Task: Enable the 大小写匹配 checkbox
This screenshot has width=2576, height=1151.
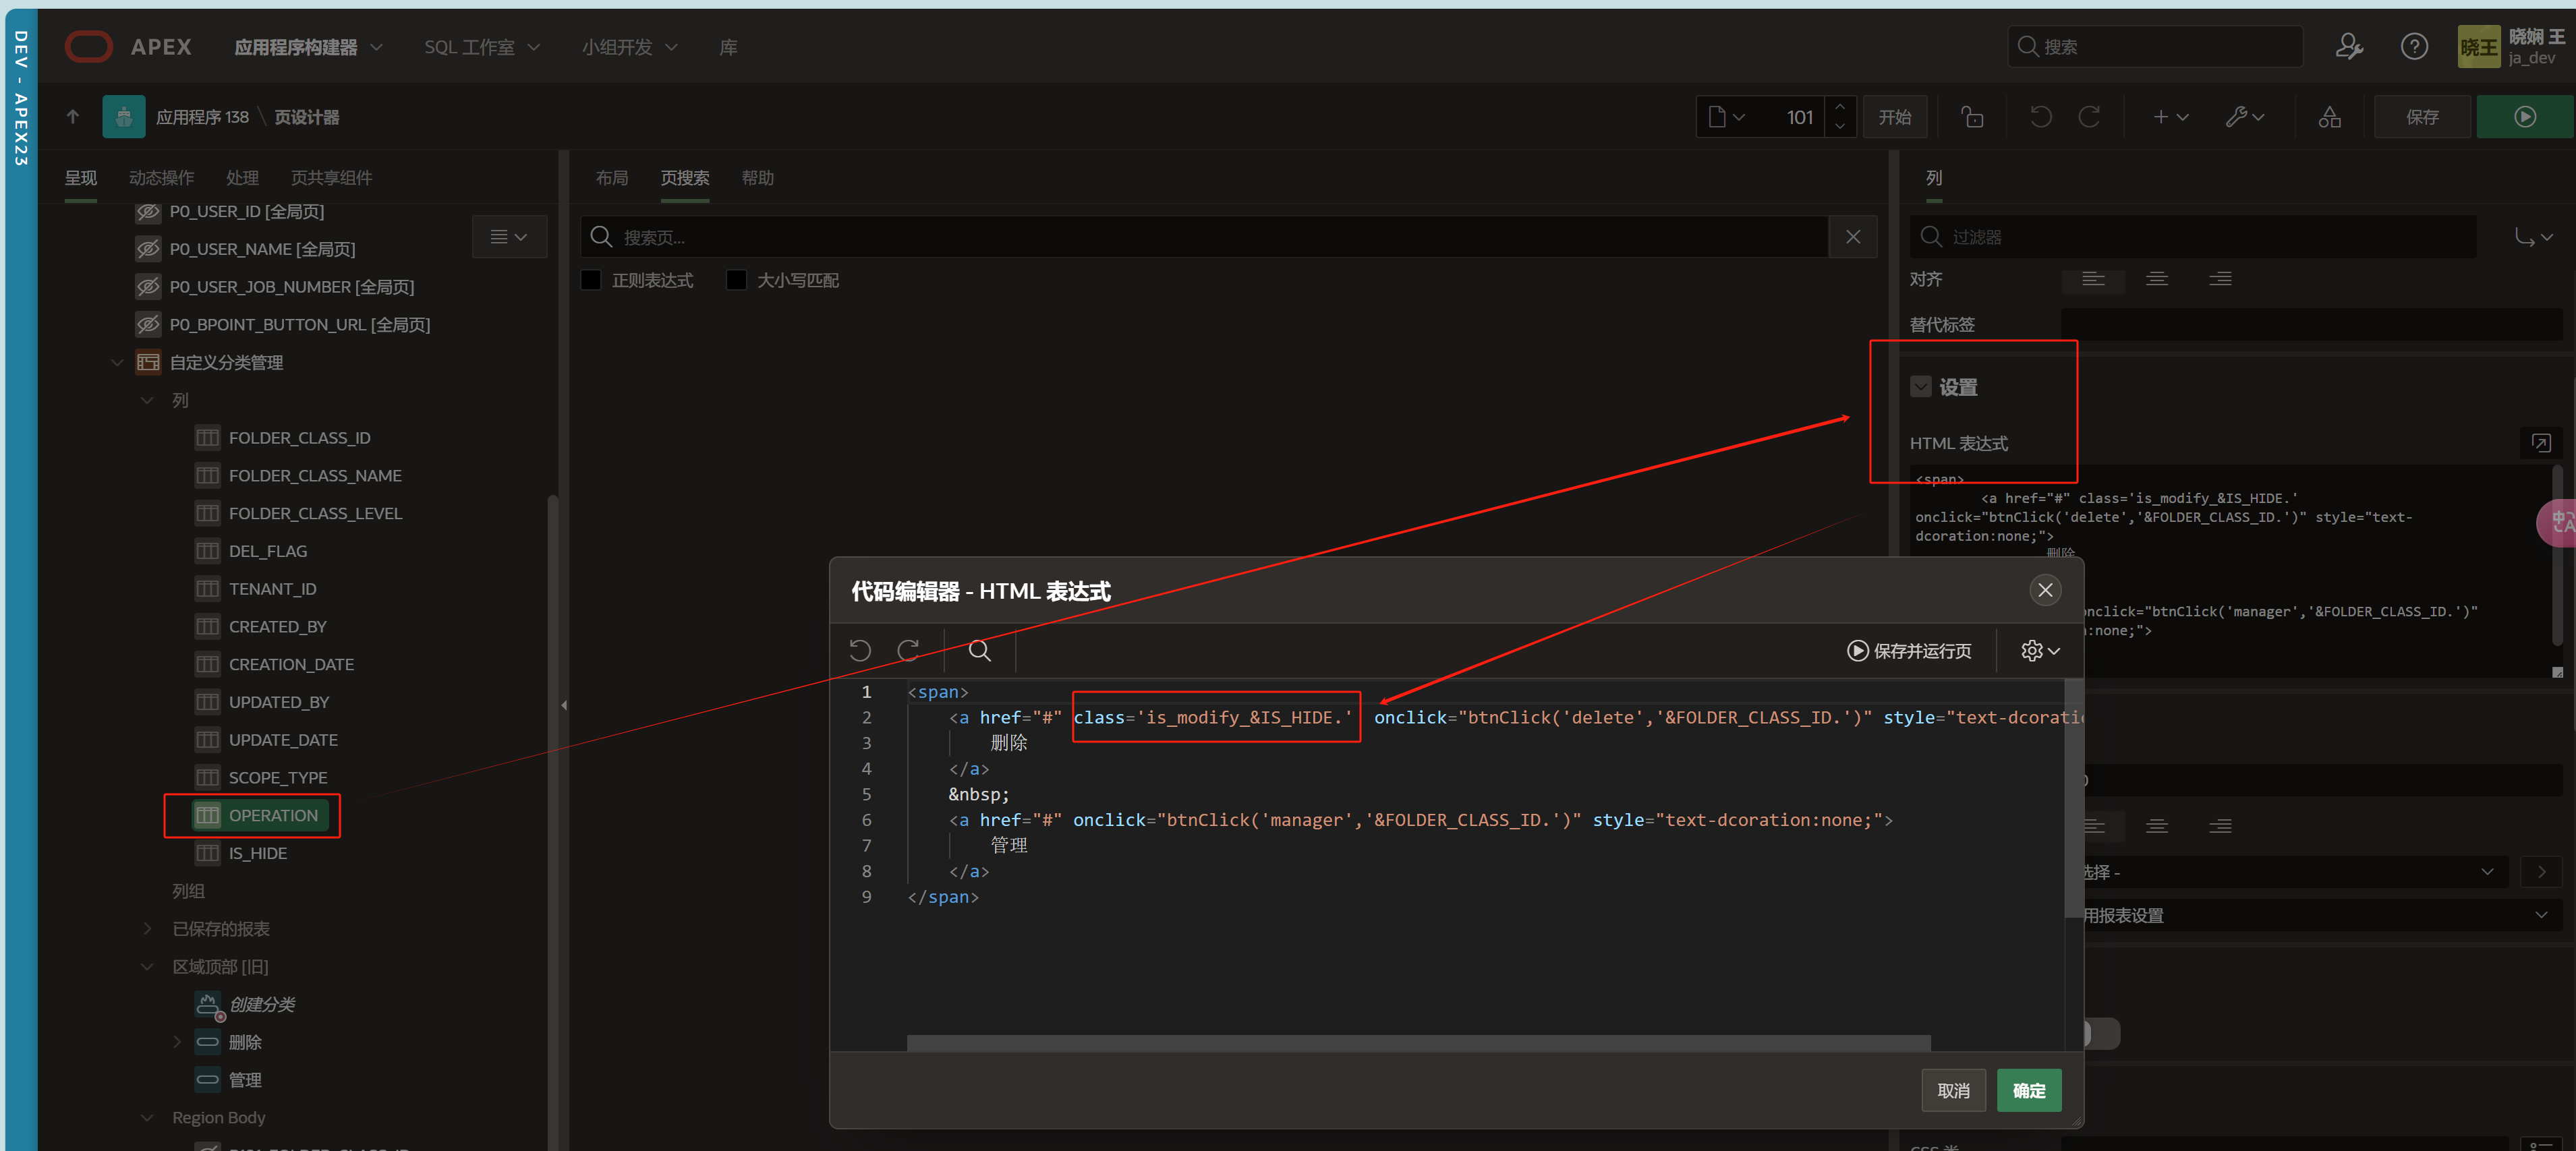Action: click(737, 280)
